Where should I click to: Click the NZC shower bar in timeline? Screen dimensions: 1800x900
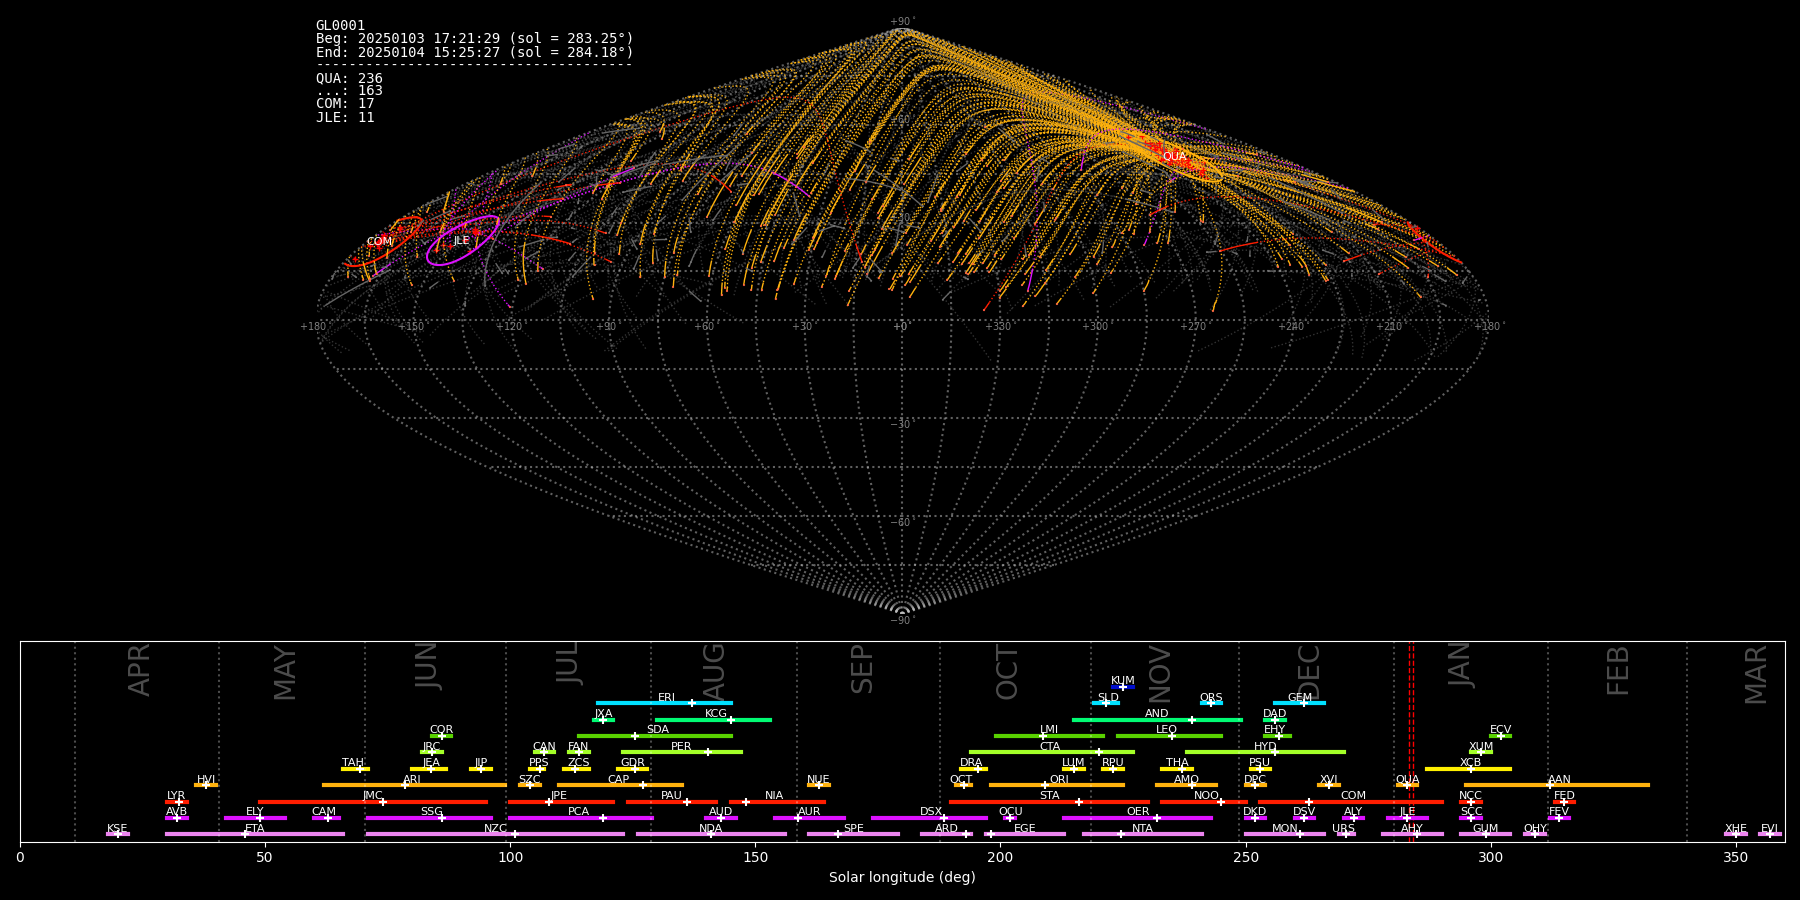pyautogui.click(x=495, y=834)
